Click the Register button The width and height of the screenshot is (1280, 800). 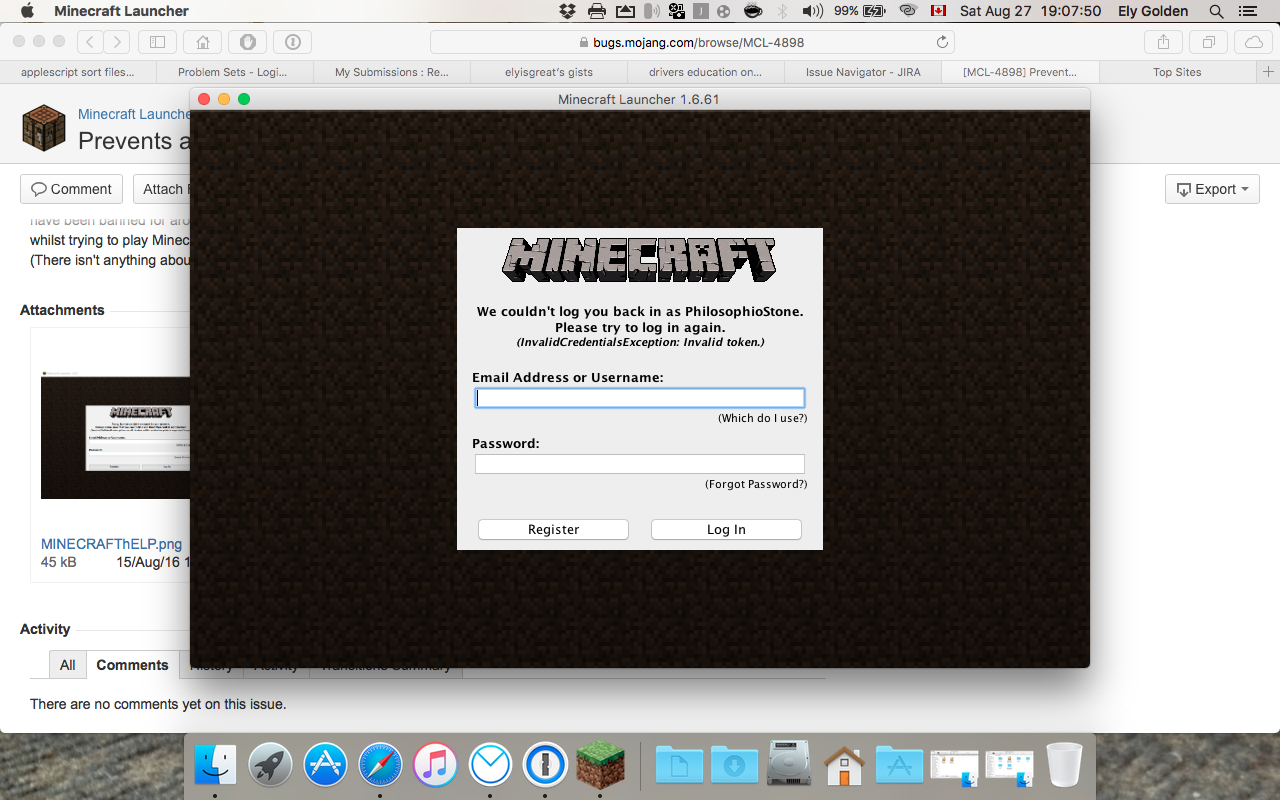coord(553,529)
